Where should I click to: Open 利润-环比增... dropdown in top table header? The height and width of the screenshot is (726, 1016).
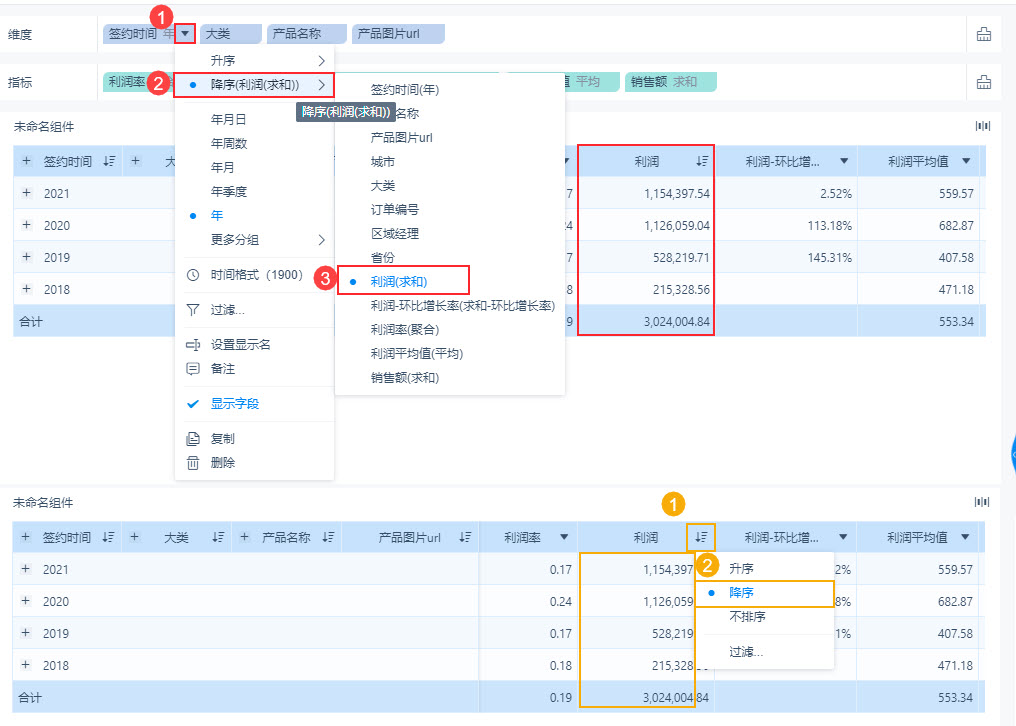click(x=844, y=161)
